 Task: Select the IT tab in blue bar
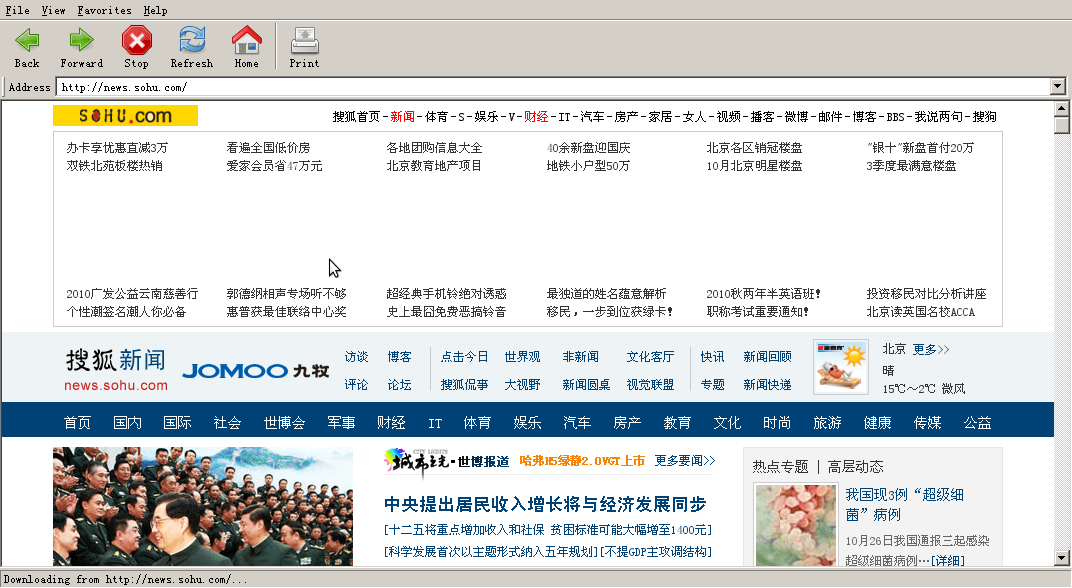point(435,423)
